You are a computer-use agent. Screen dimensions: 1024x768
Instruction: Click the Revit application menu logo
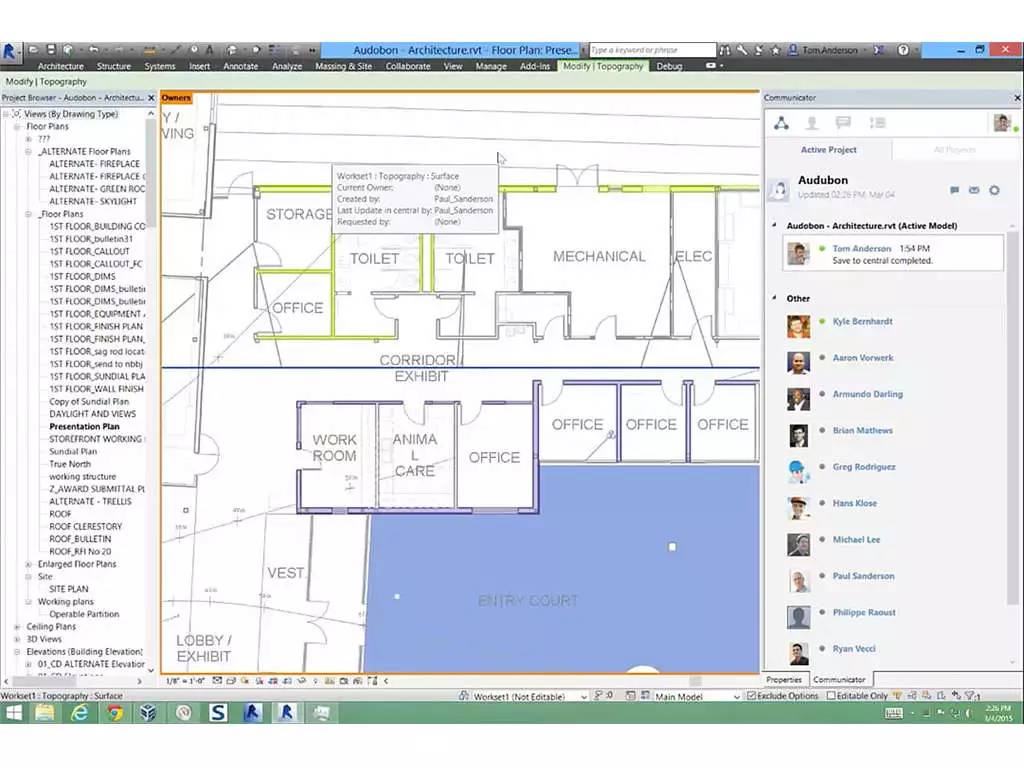click(11, 50)
